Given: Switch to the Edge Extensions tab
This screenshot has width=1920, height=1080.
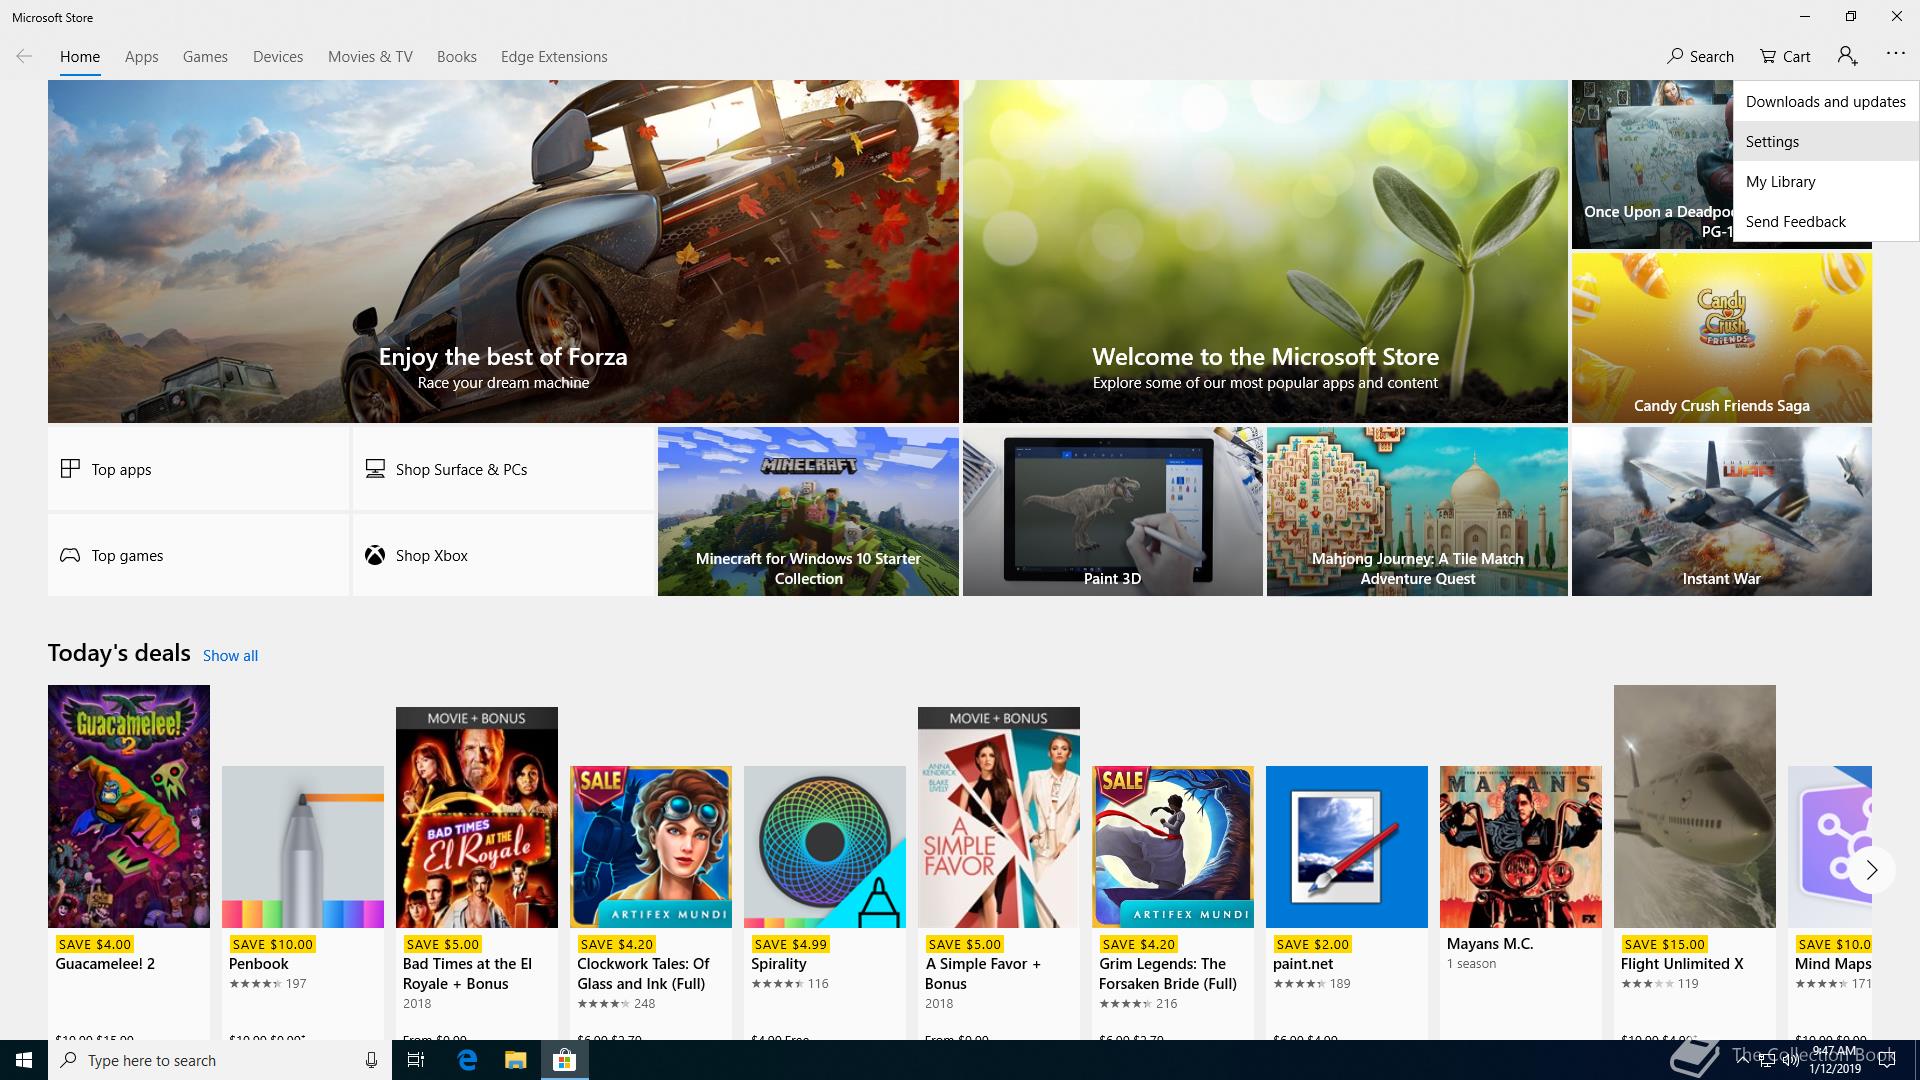Looking at the screenshot, I should point(554,57).
